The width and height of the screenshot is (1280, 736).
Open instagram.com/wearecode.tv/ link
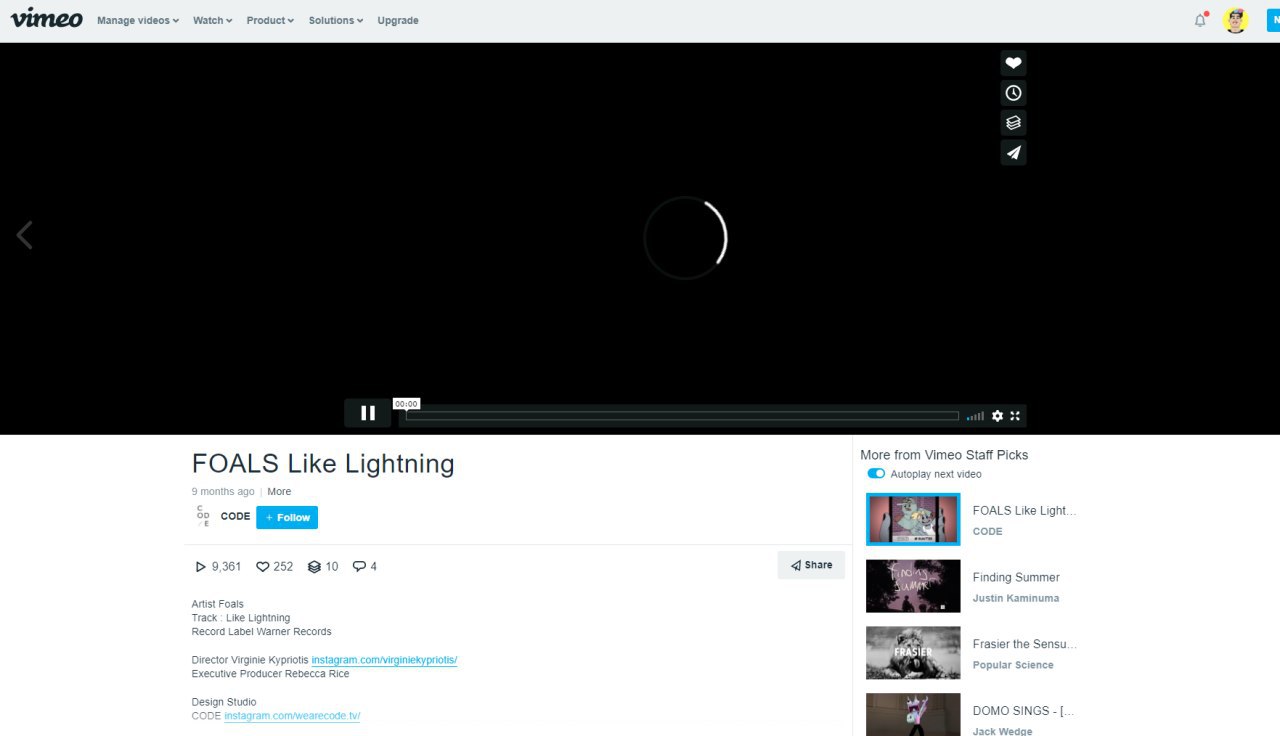[292, 716]
